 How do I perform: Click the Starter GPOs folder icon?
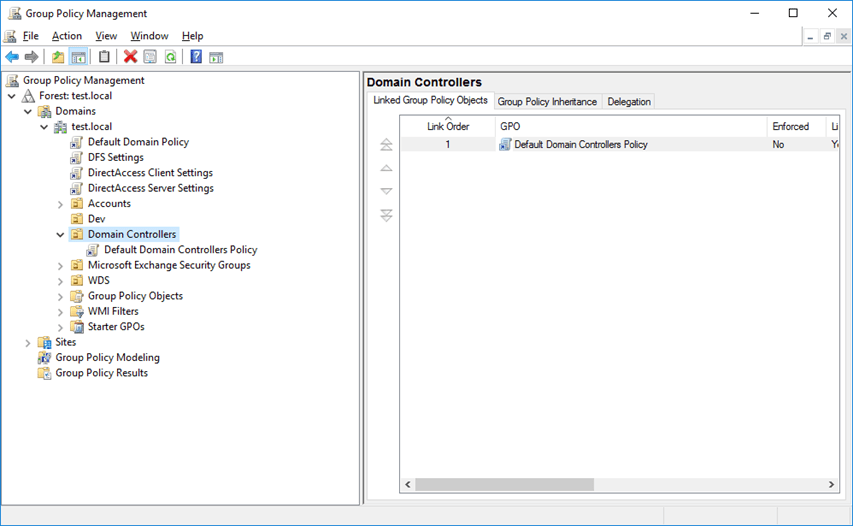click(x=77, y=326)
